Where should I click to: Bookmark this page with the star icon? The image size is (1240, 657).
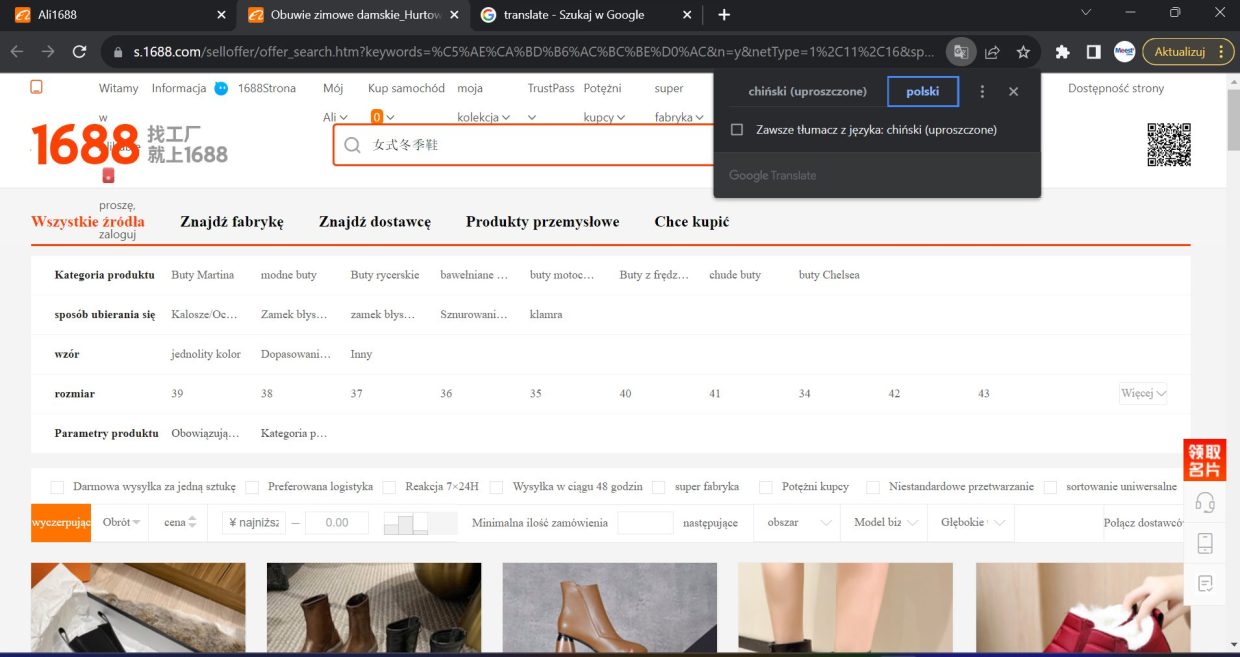click(1023, 52)
